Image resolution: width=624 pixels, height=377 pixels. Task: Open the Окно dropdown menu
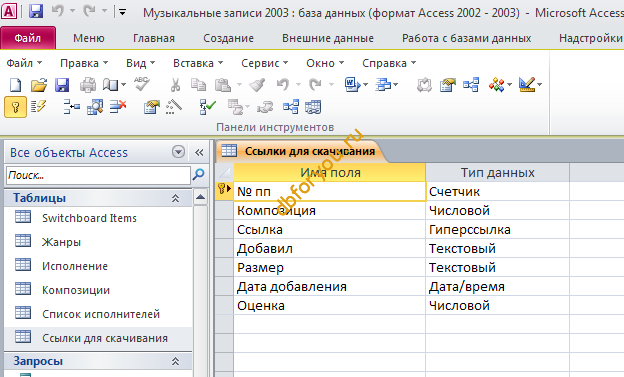pyautogui.click(x=325, y=63)
